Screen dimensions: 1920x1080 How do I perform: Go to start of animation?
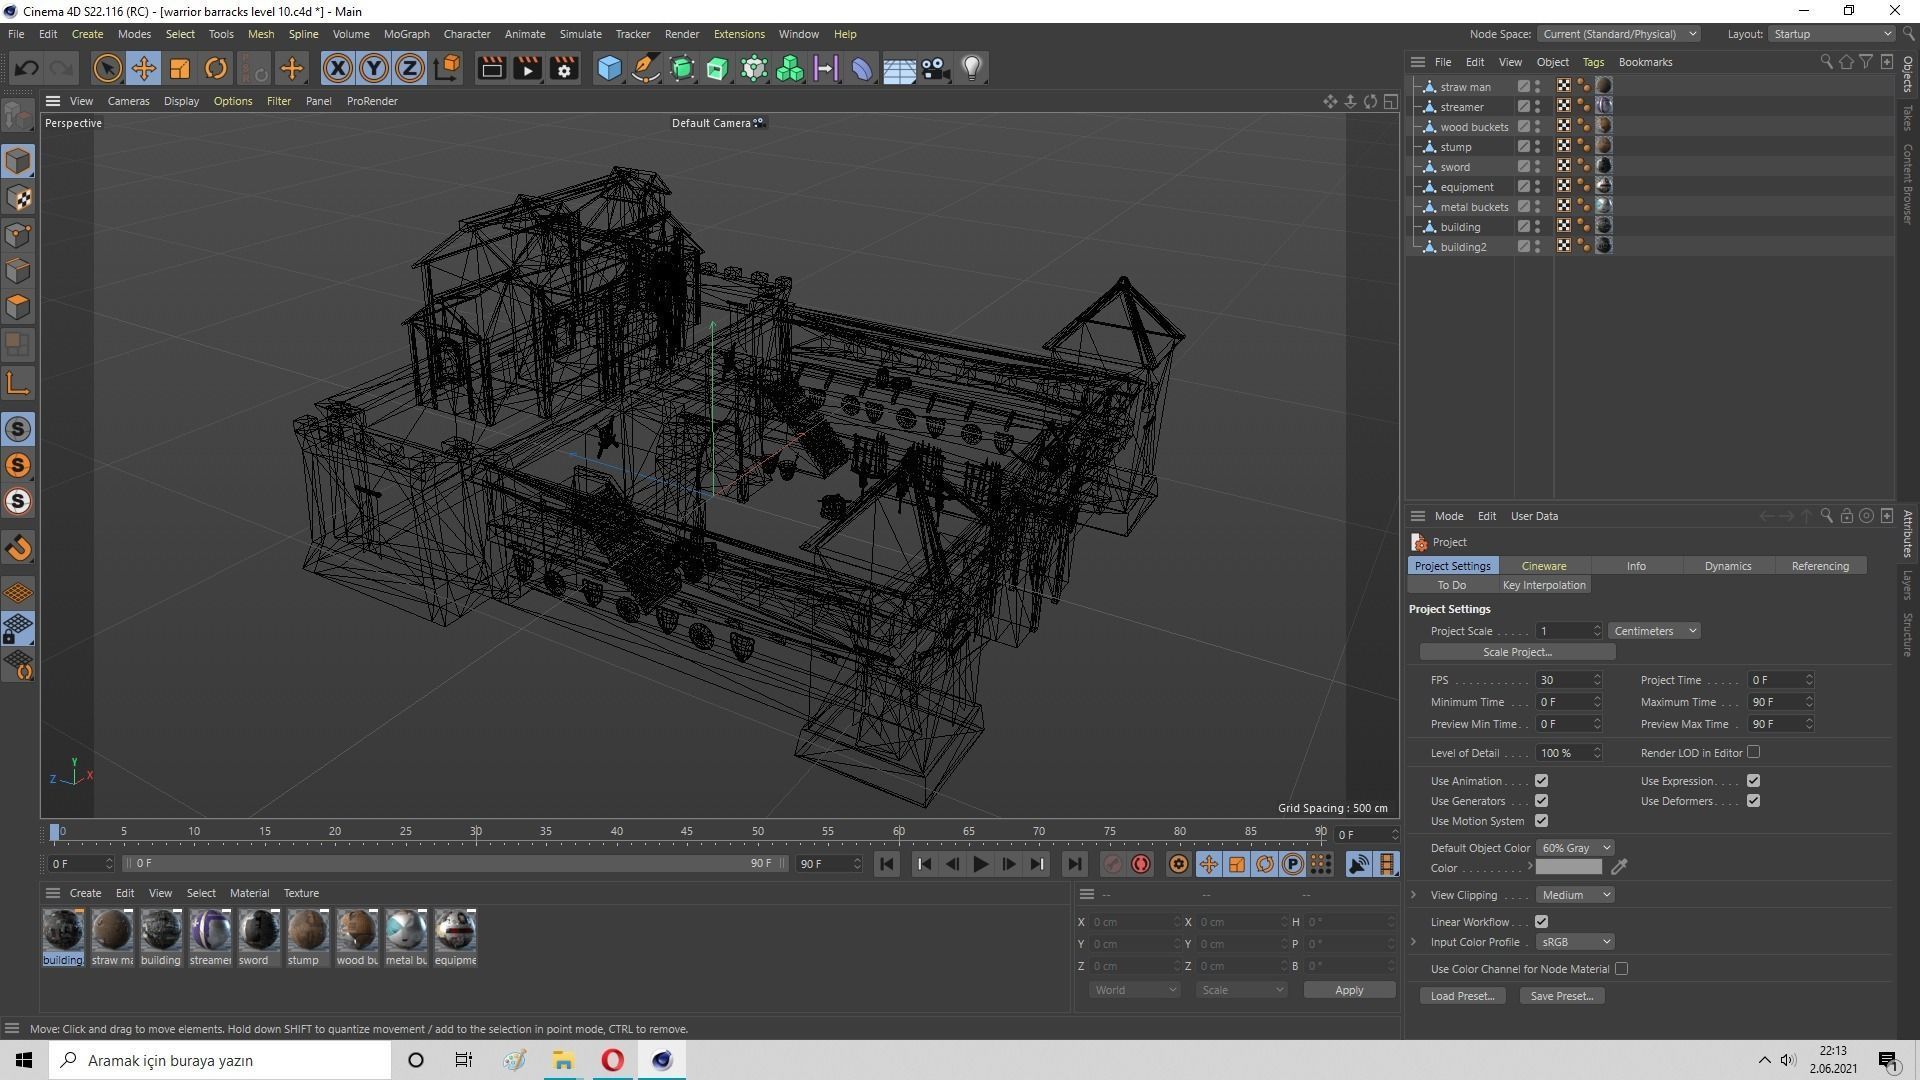tap(887, 864)
